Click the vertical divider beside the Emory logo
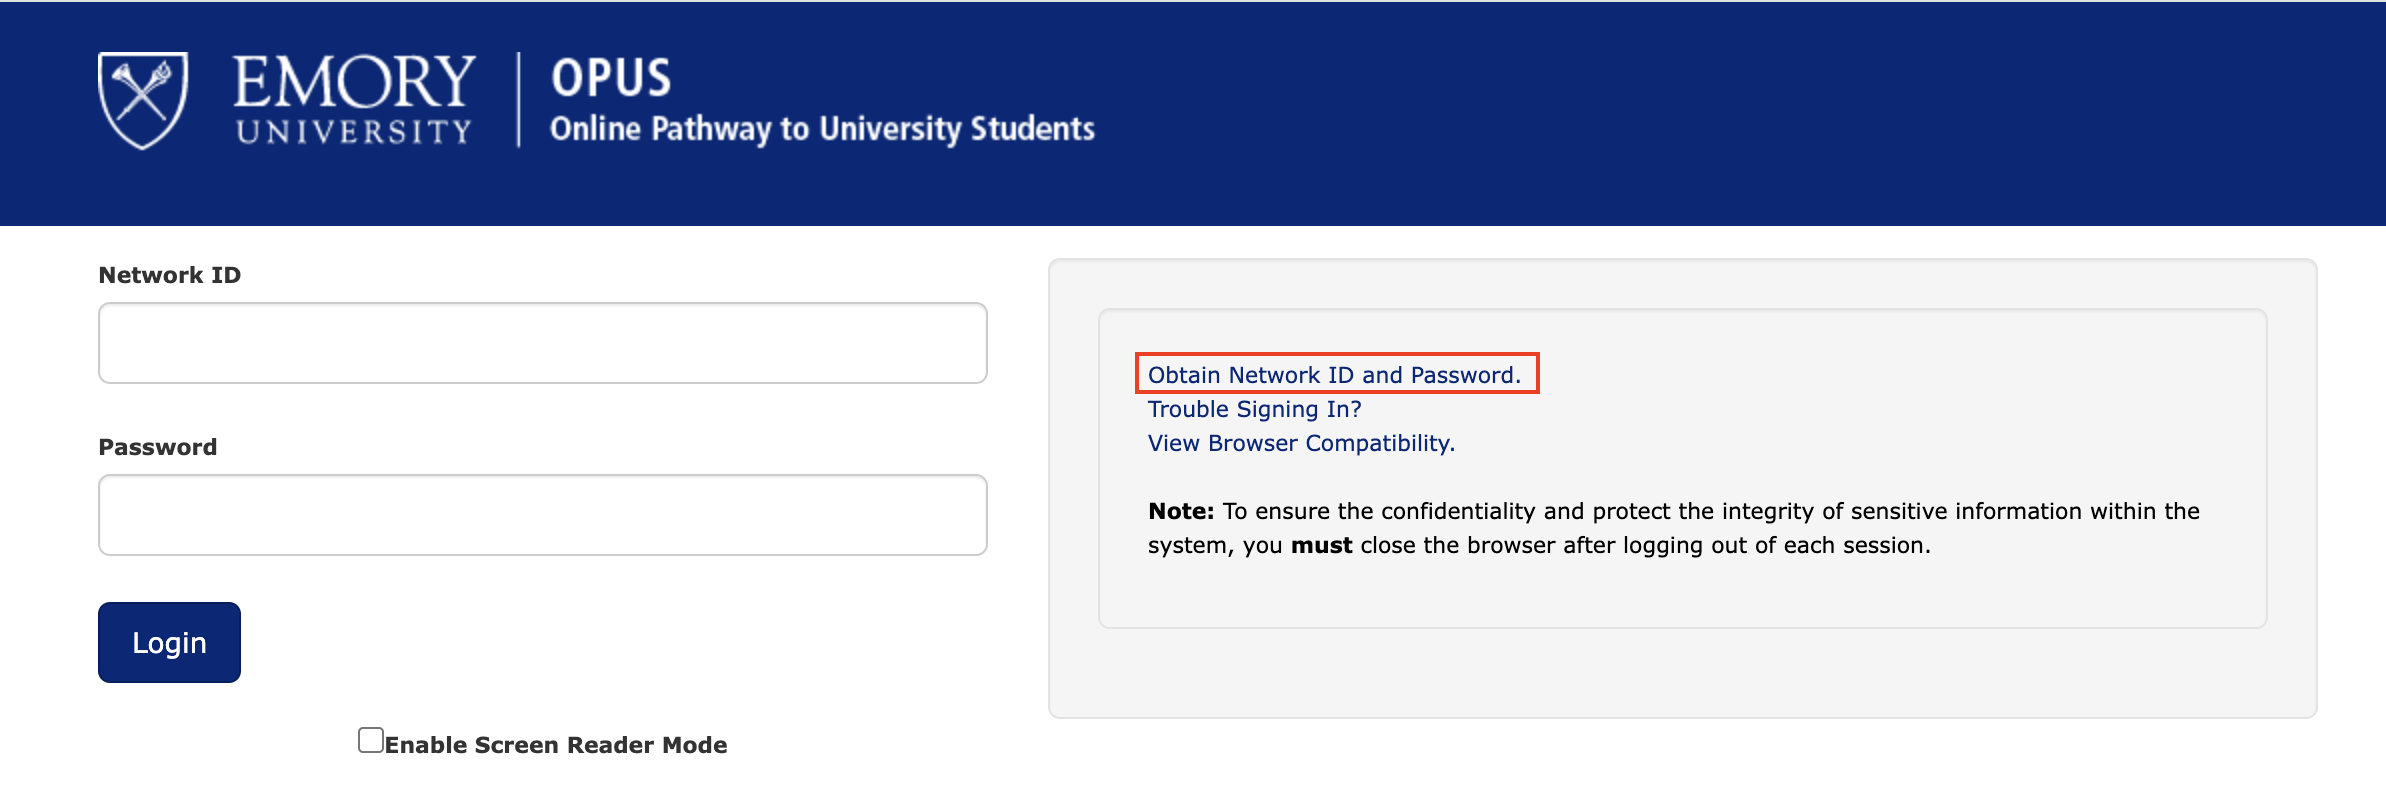The width and height of the screenshot is (2386, 798). [x=518, y=99]
